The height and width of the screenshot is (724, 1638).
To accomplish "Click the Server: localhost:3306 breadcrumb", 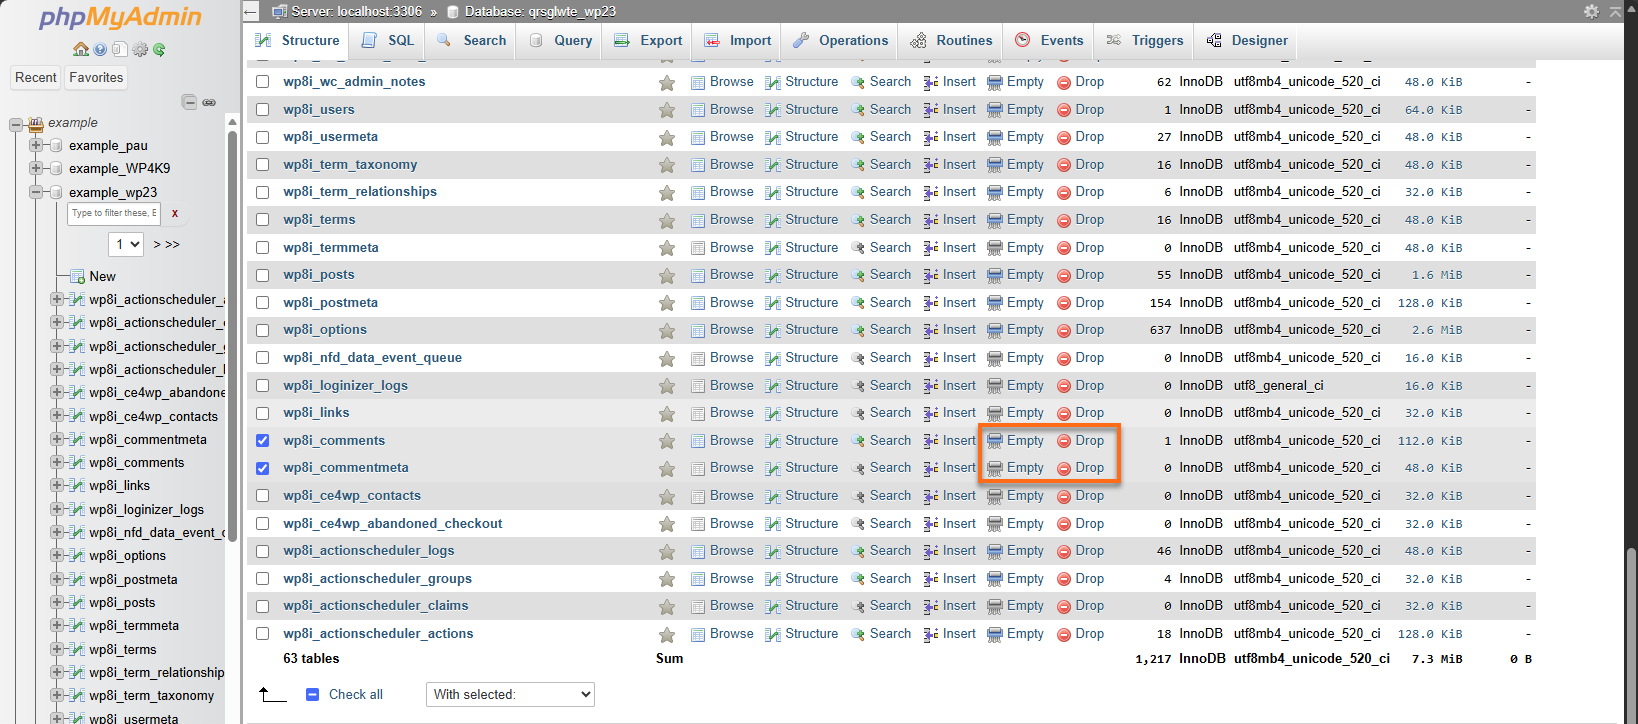I will (x=357, y=11).
